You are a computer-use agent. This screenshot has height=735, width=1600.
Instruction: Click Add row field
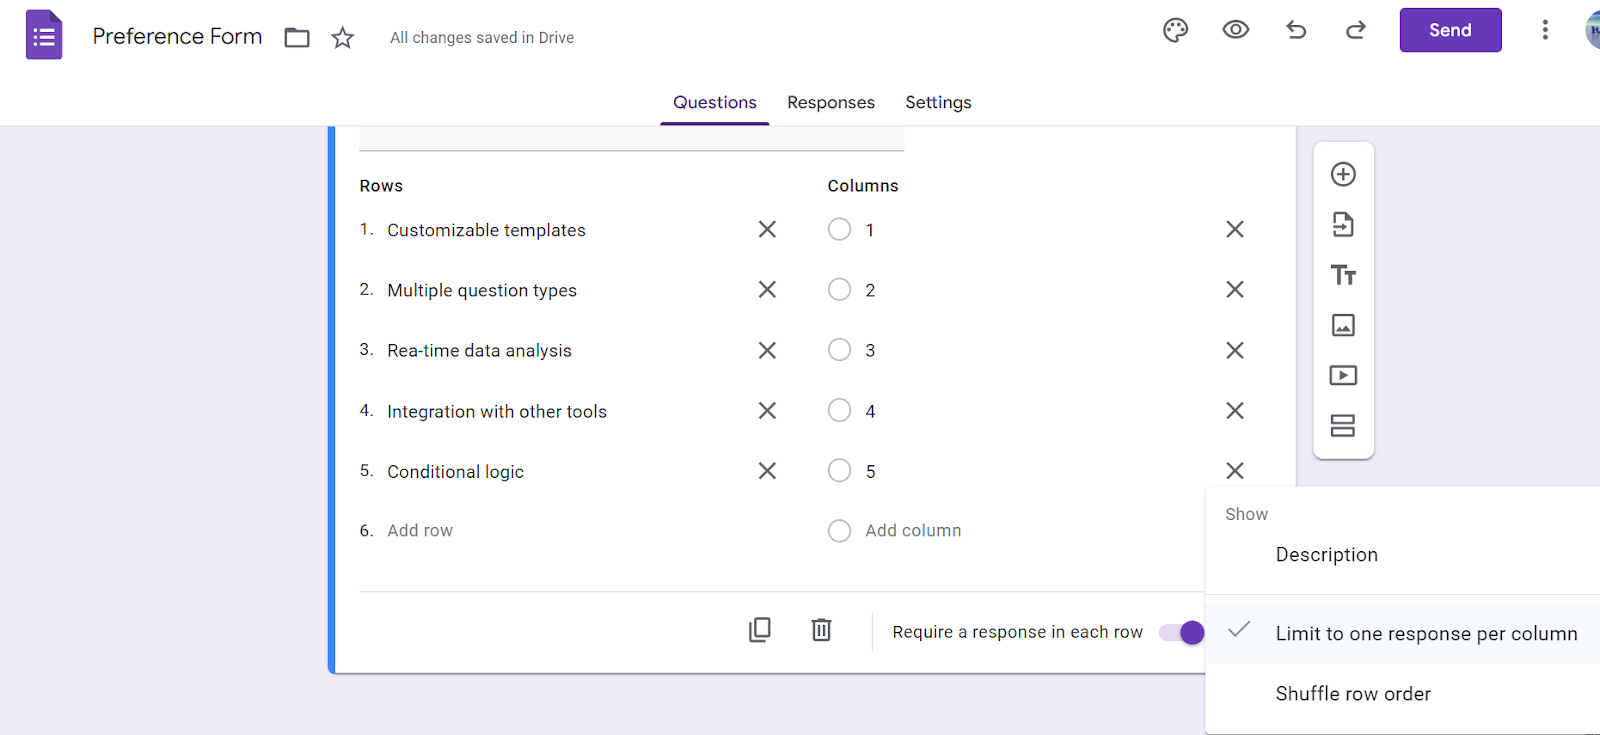click(420, 531)
